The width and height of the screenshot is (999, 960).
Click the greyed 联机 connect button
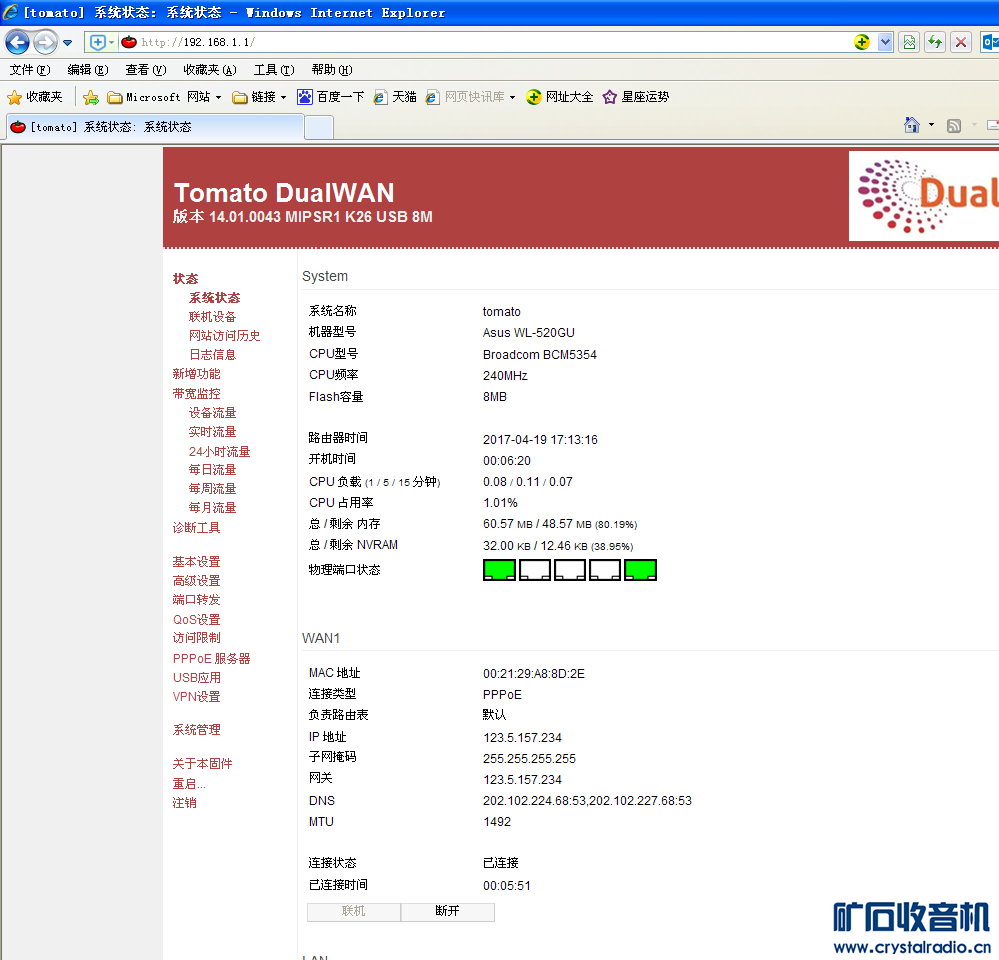(354, 912)
